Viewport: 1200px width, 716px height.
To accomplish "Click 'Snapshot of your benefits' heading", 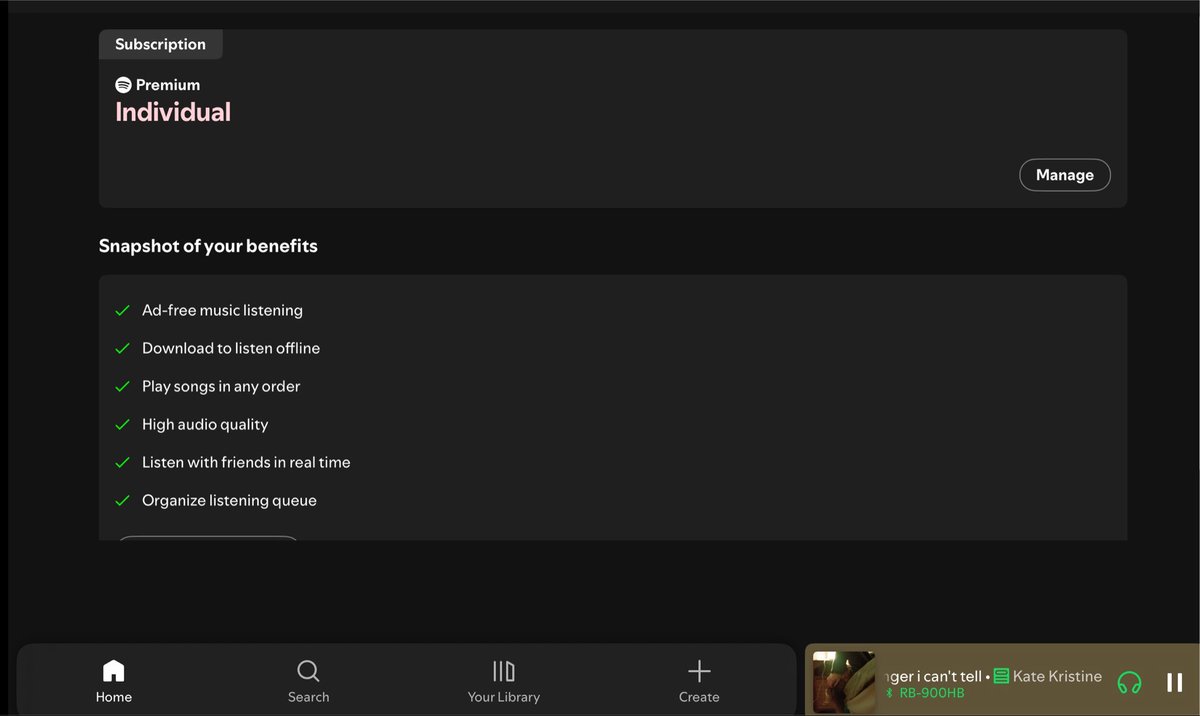I will [x=208, y=246].
